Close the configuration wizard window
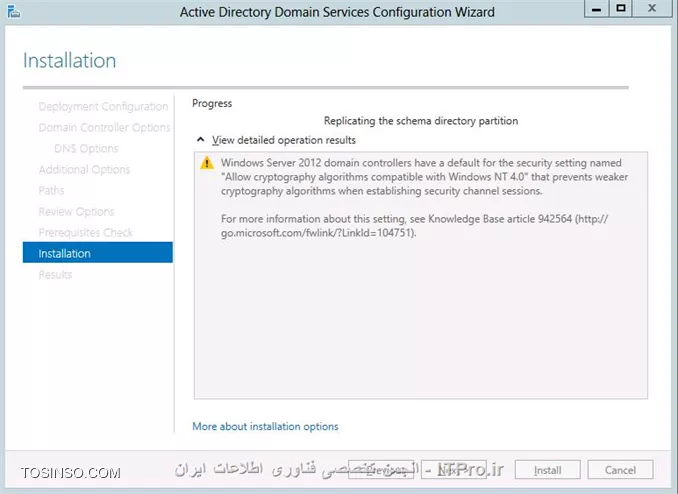The height and width of the screenshot is (494, 678). coord(652,9)
